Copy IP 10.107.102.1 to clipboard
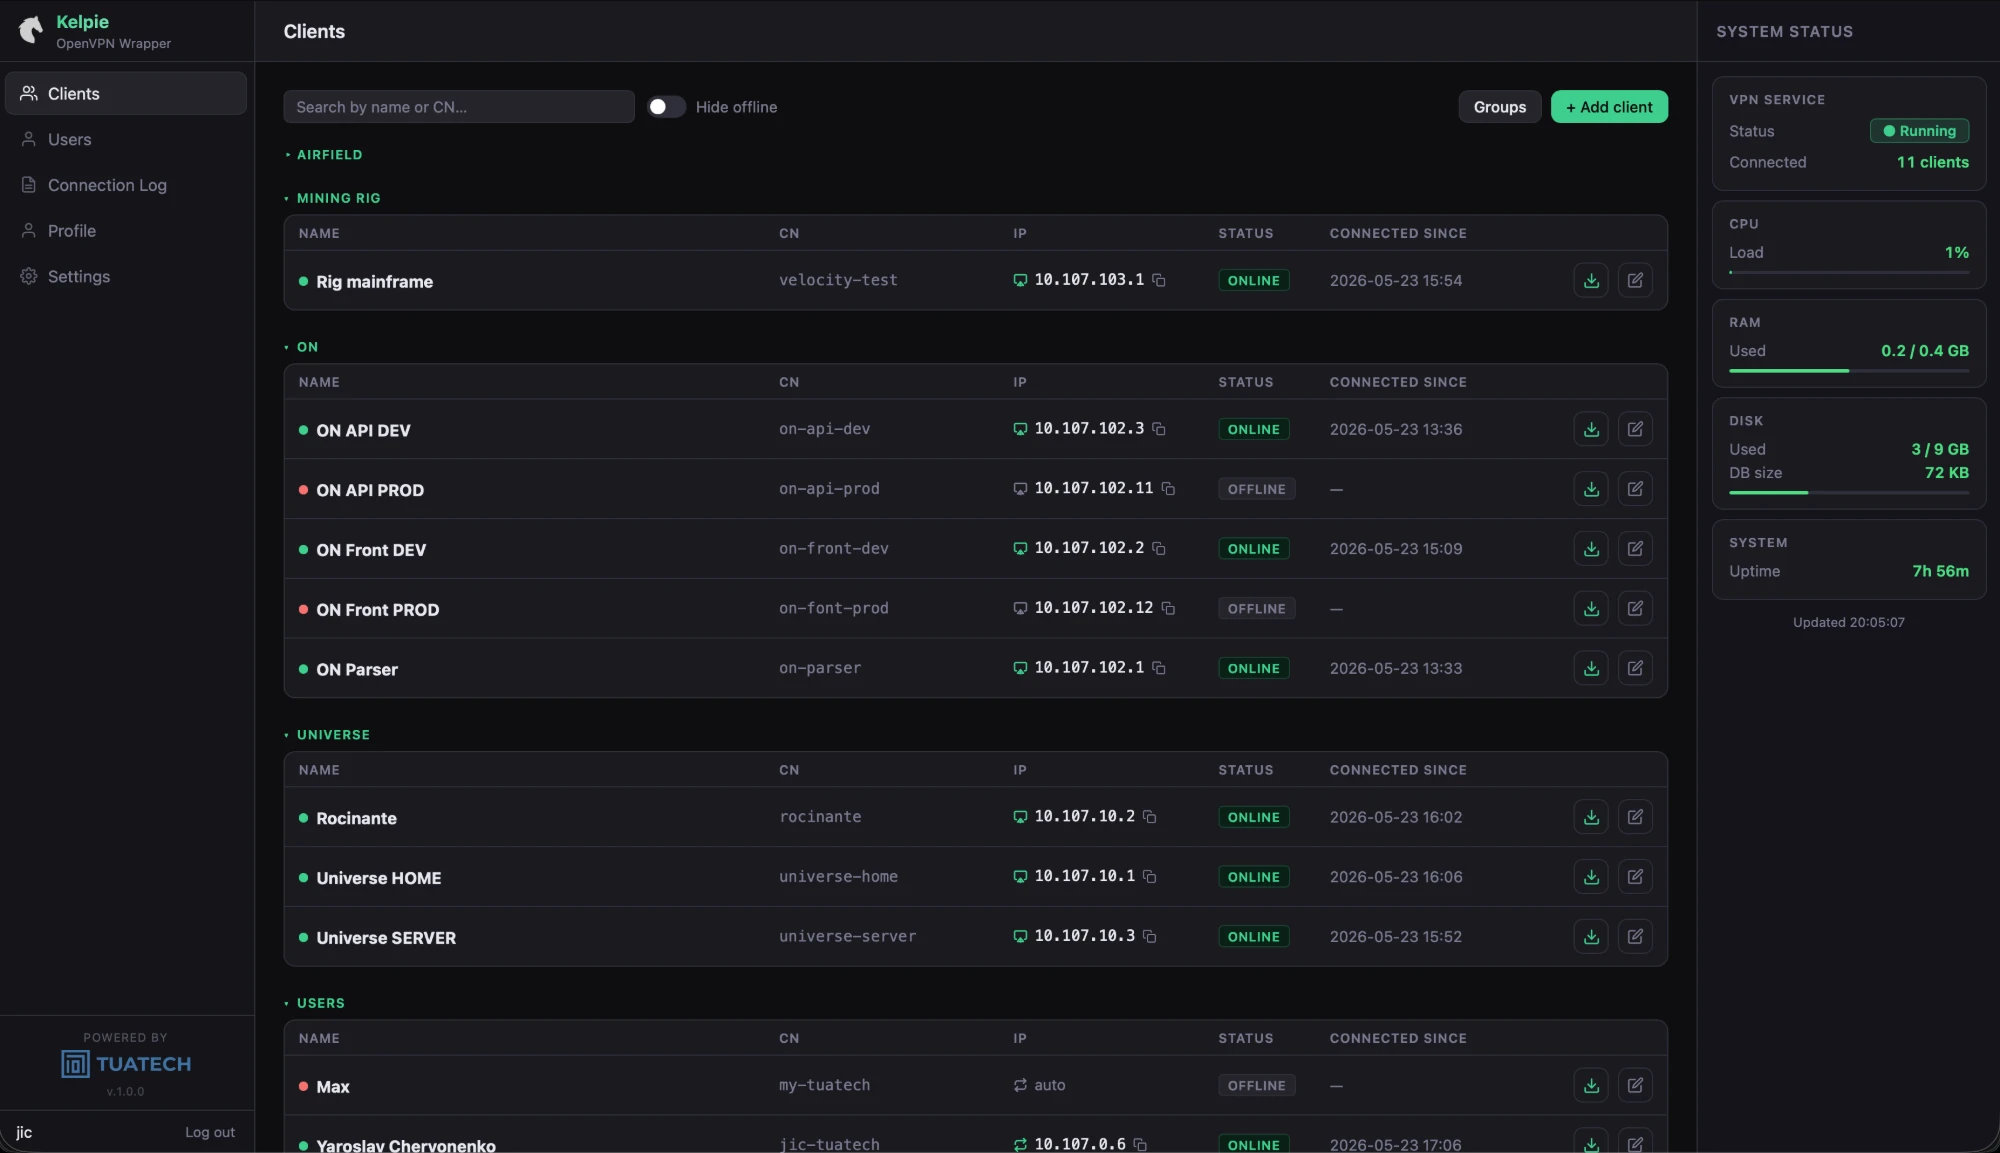Screen dimensions: 2000x1153 (1159, 668)
